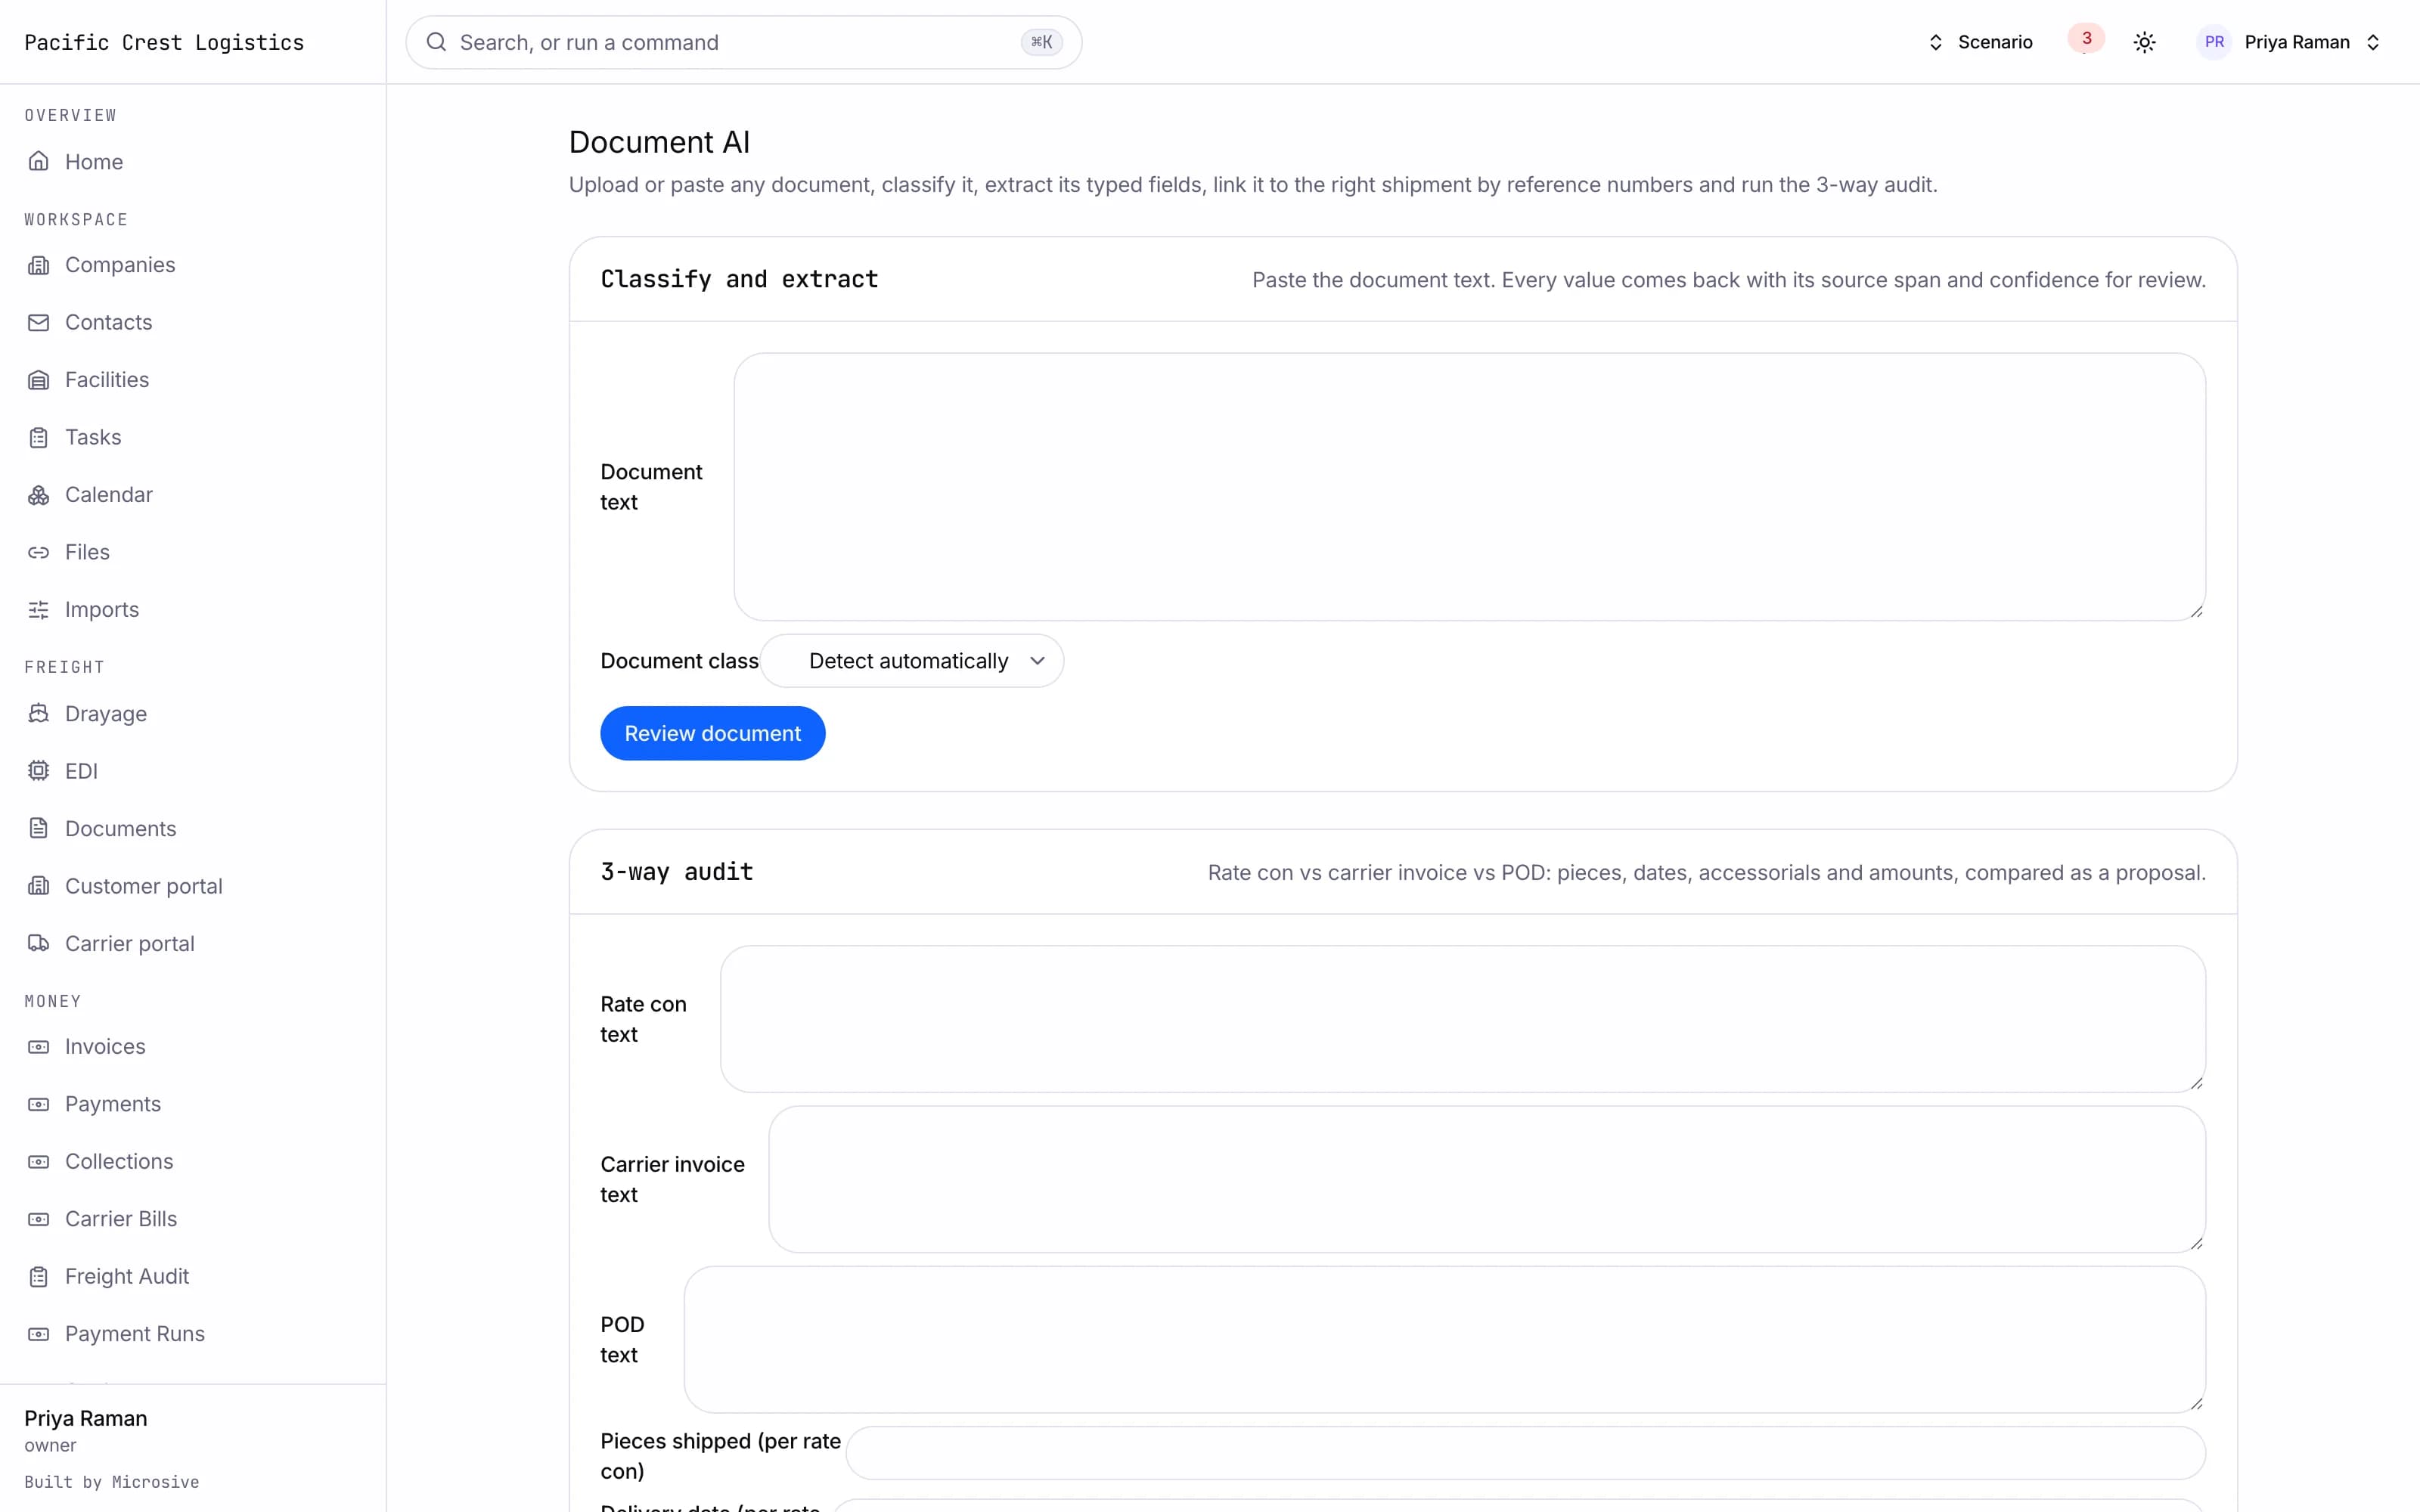Click the Calendar sidebar icon
The width and height of the screenshot is (2420, 1512).
click(38, 495)
